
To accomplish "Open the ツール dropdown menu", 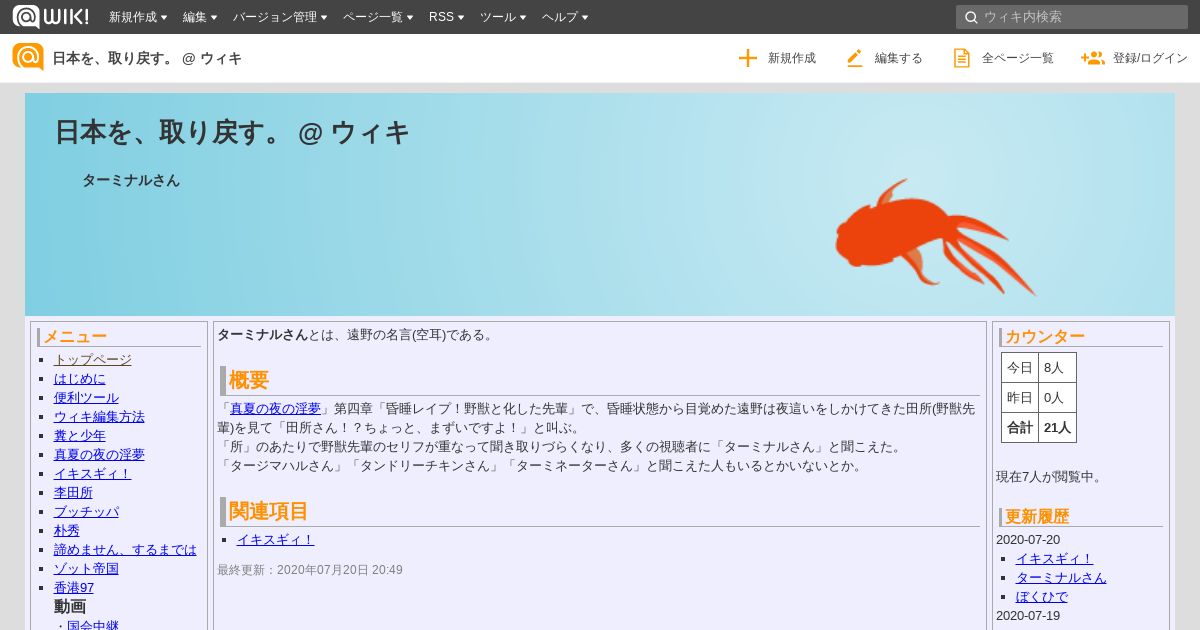I will (x=503, y=17).
